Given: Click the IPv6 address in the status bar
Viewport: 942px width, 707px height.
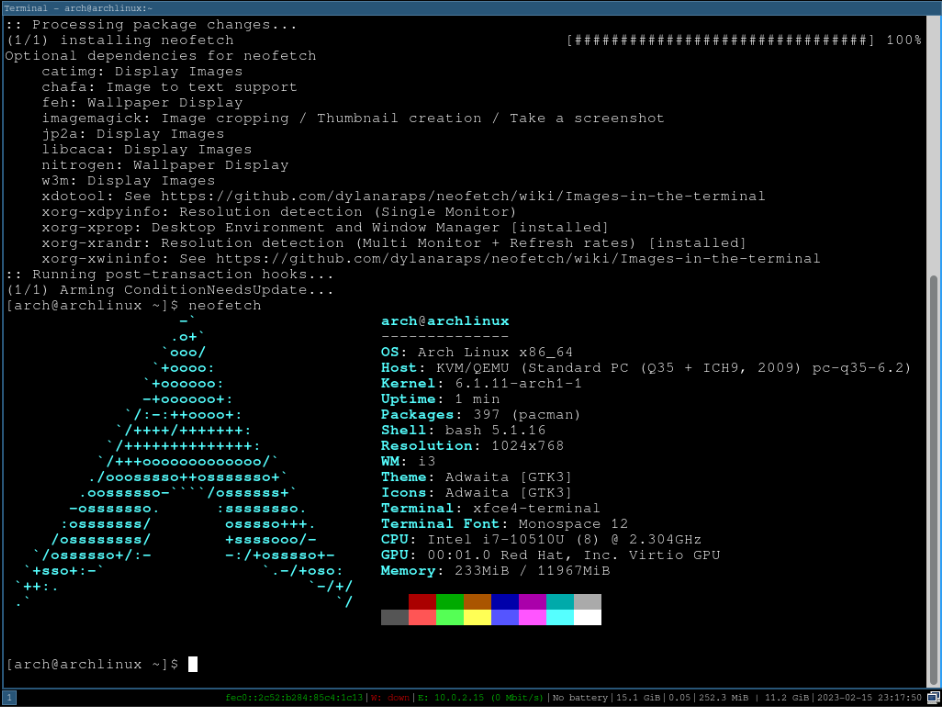Looking at the screenshot, I should tap(294, 697).
